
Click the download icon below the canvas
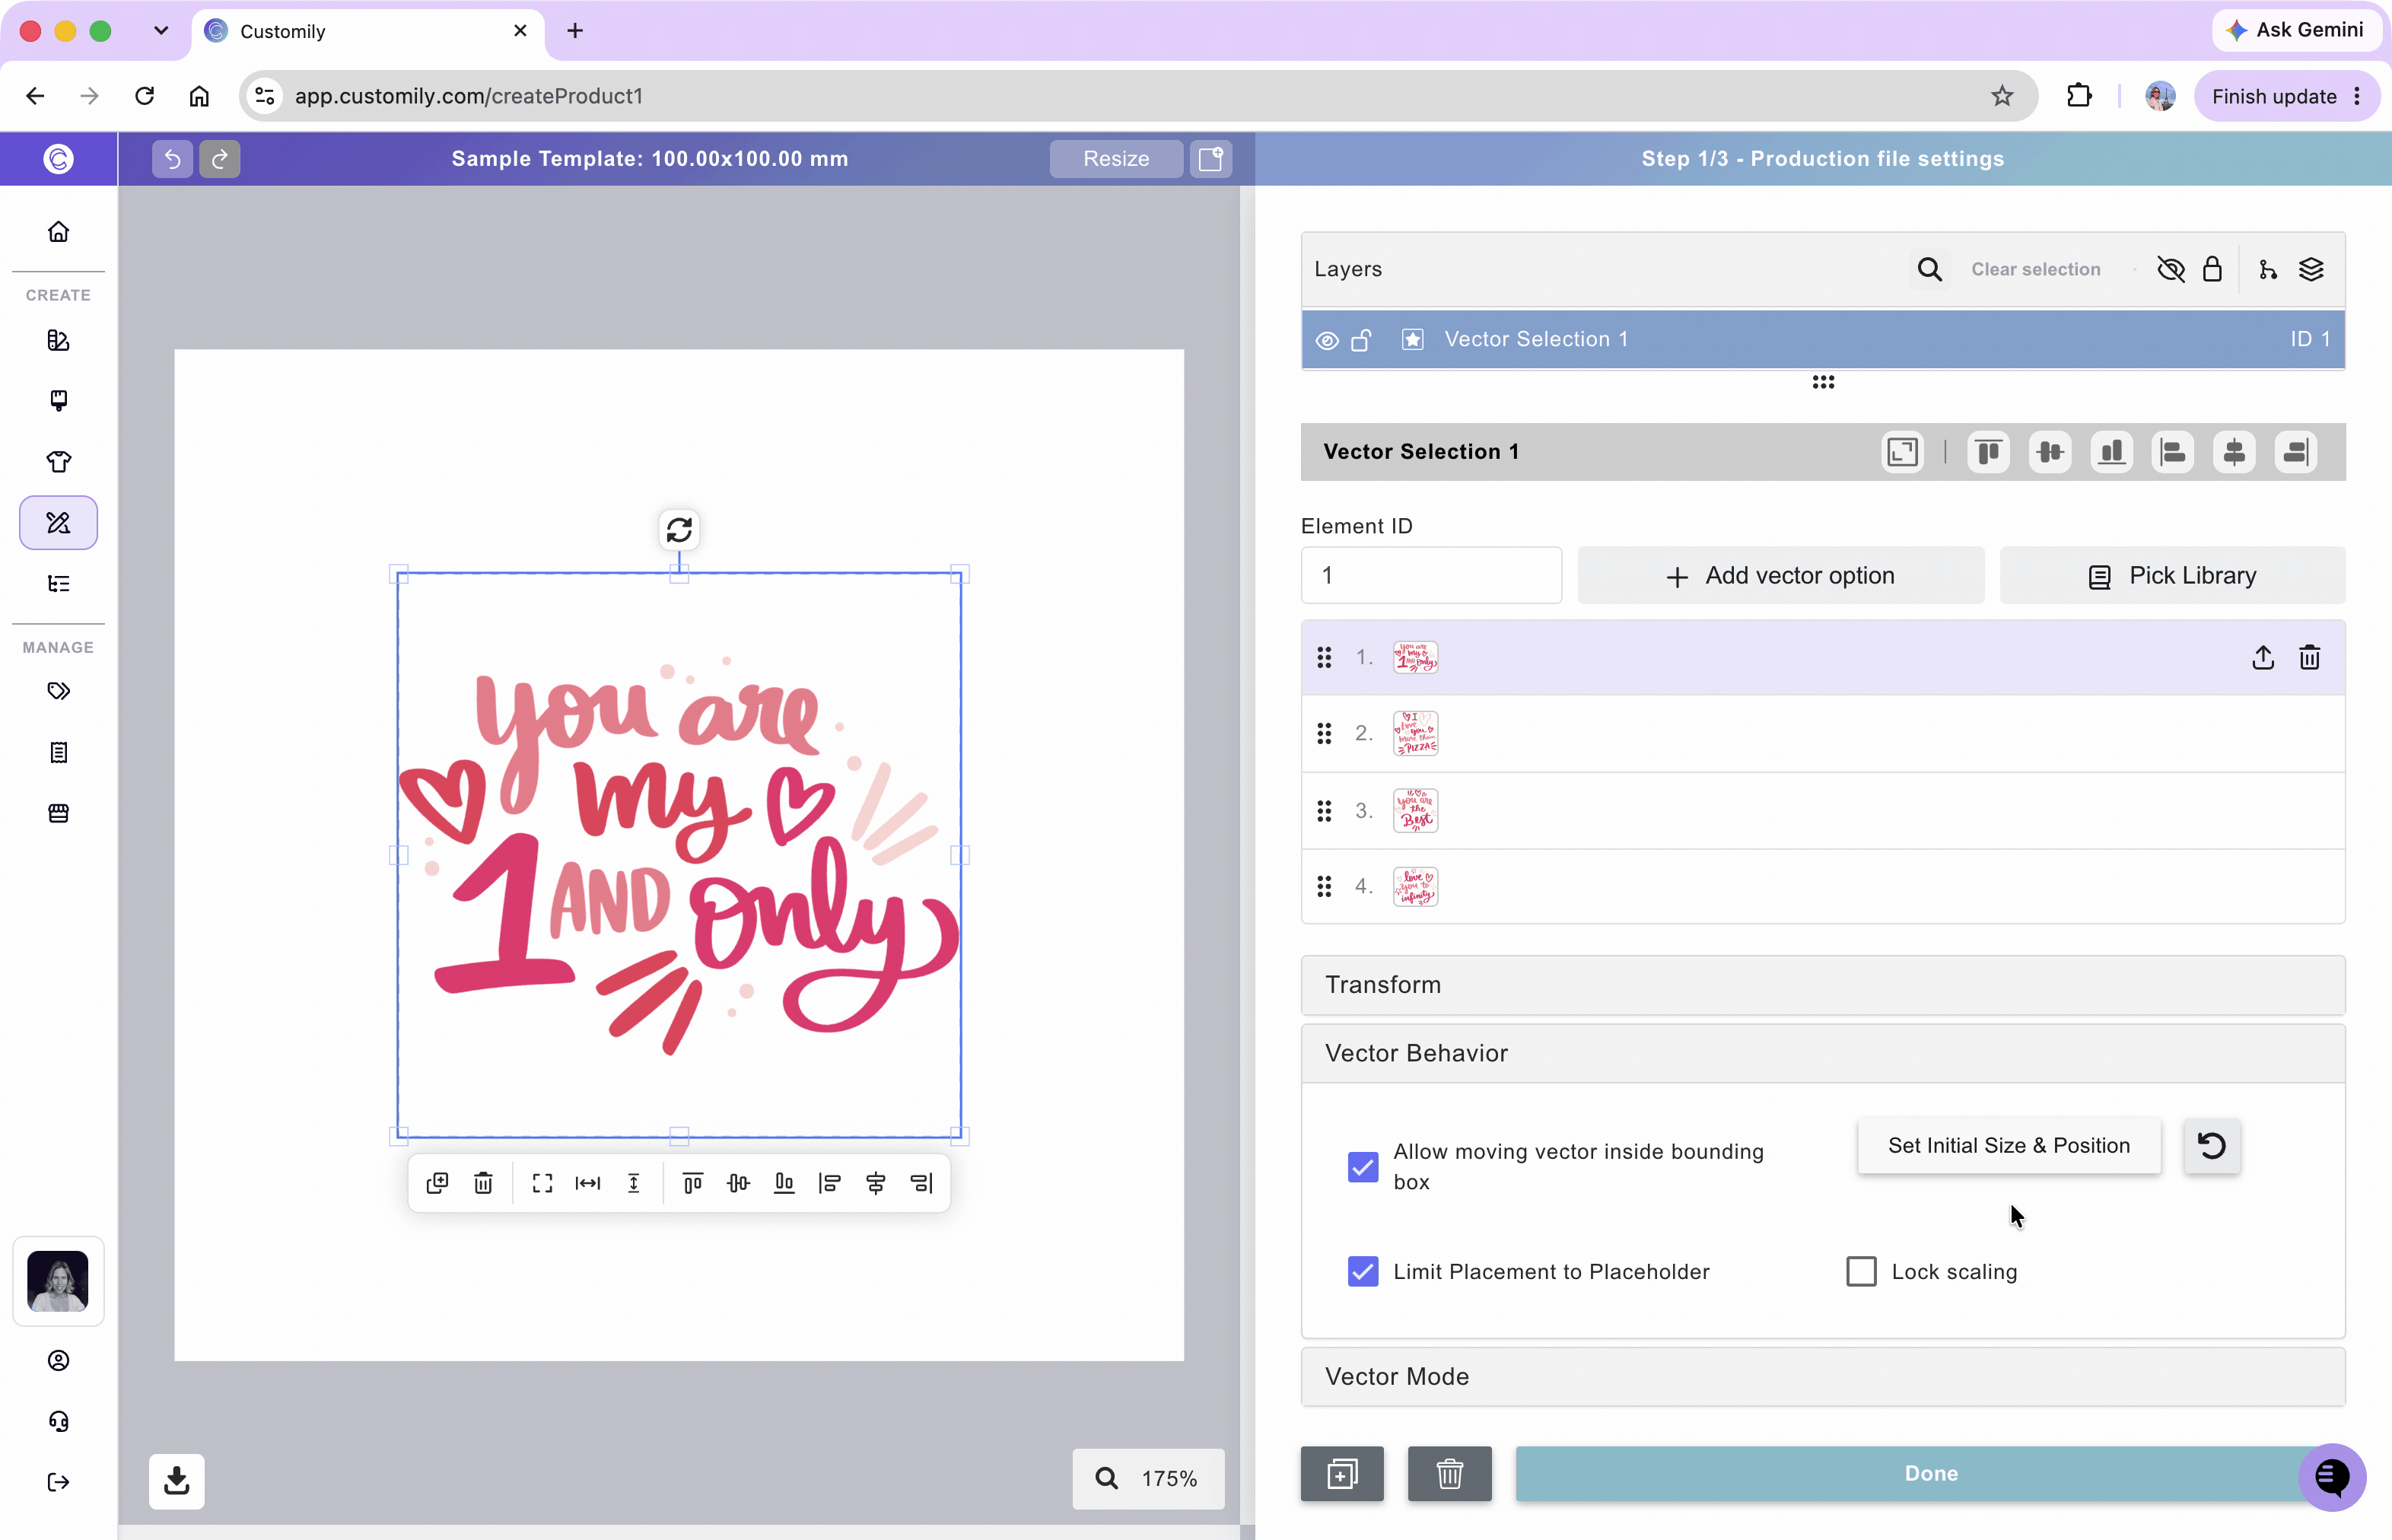click(x=177, y=1481)
